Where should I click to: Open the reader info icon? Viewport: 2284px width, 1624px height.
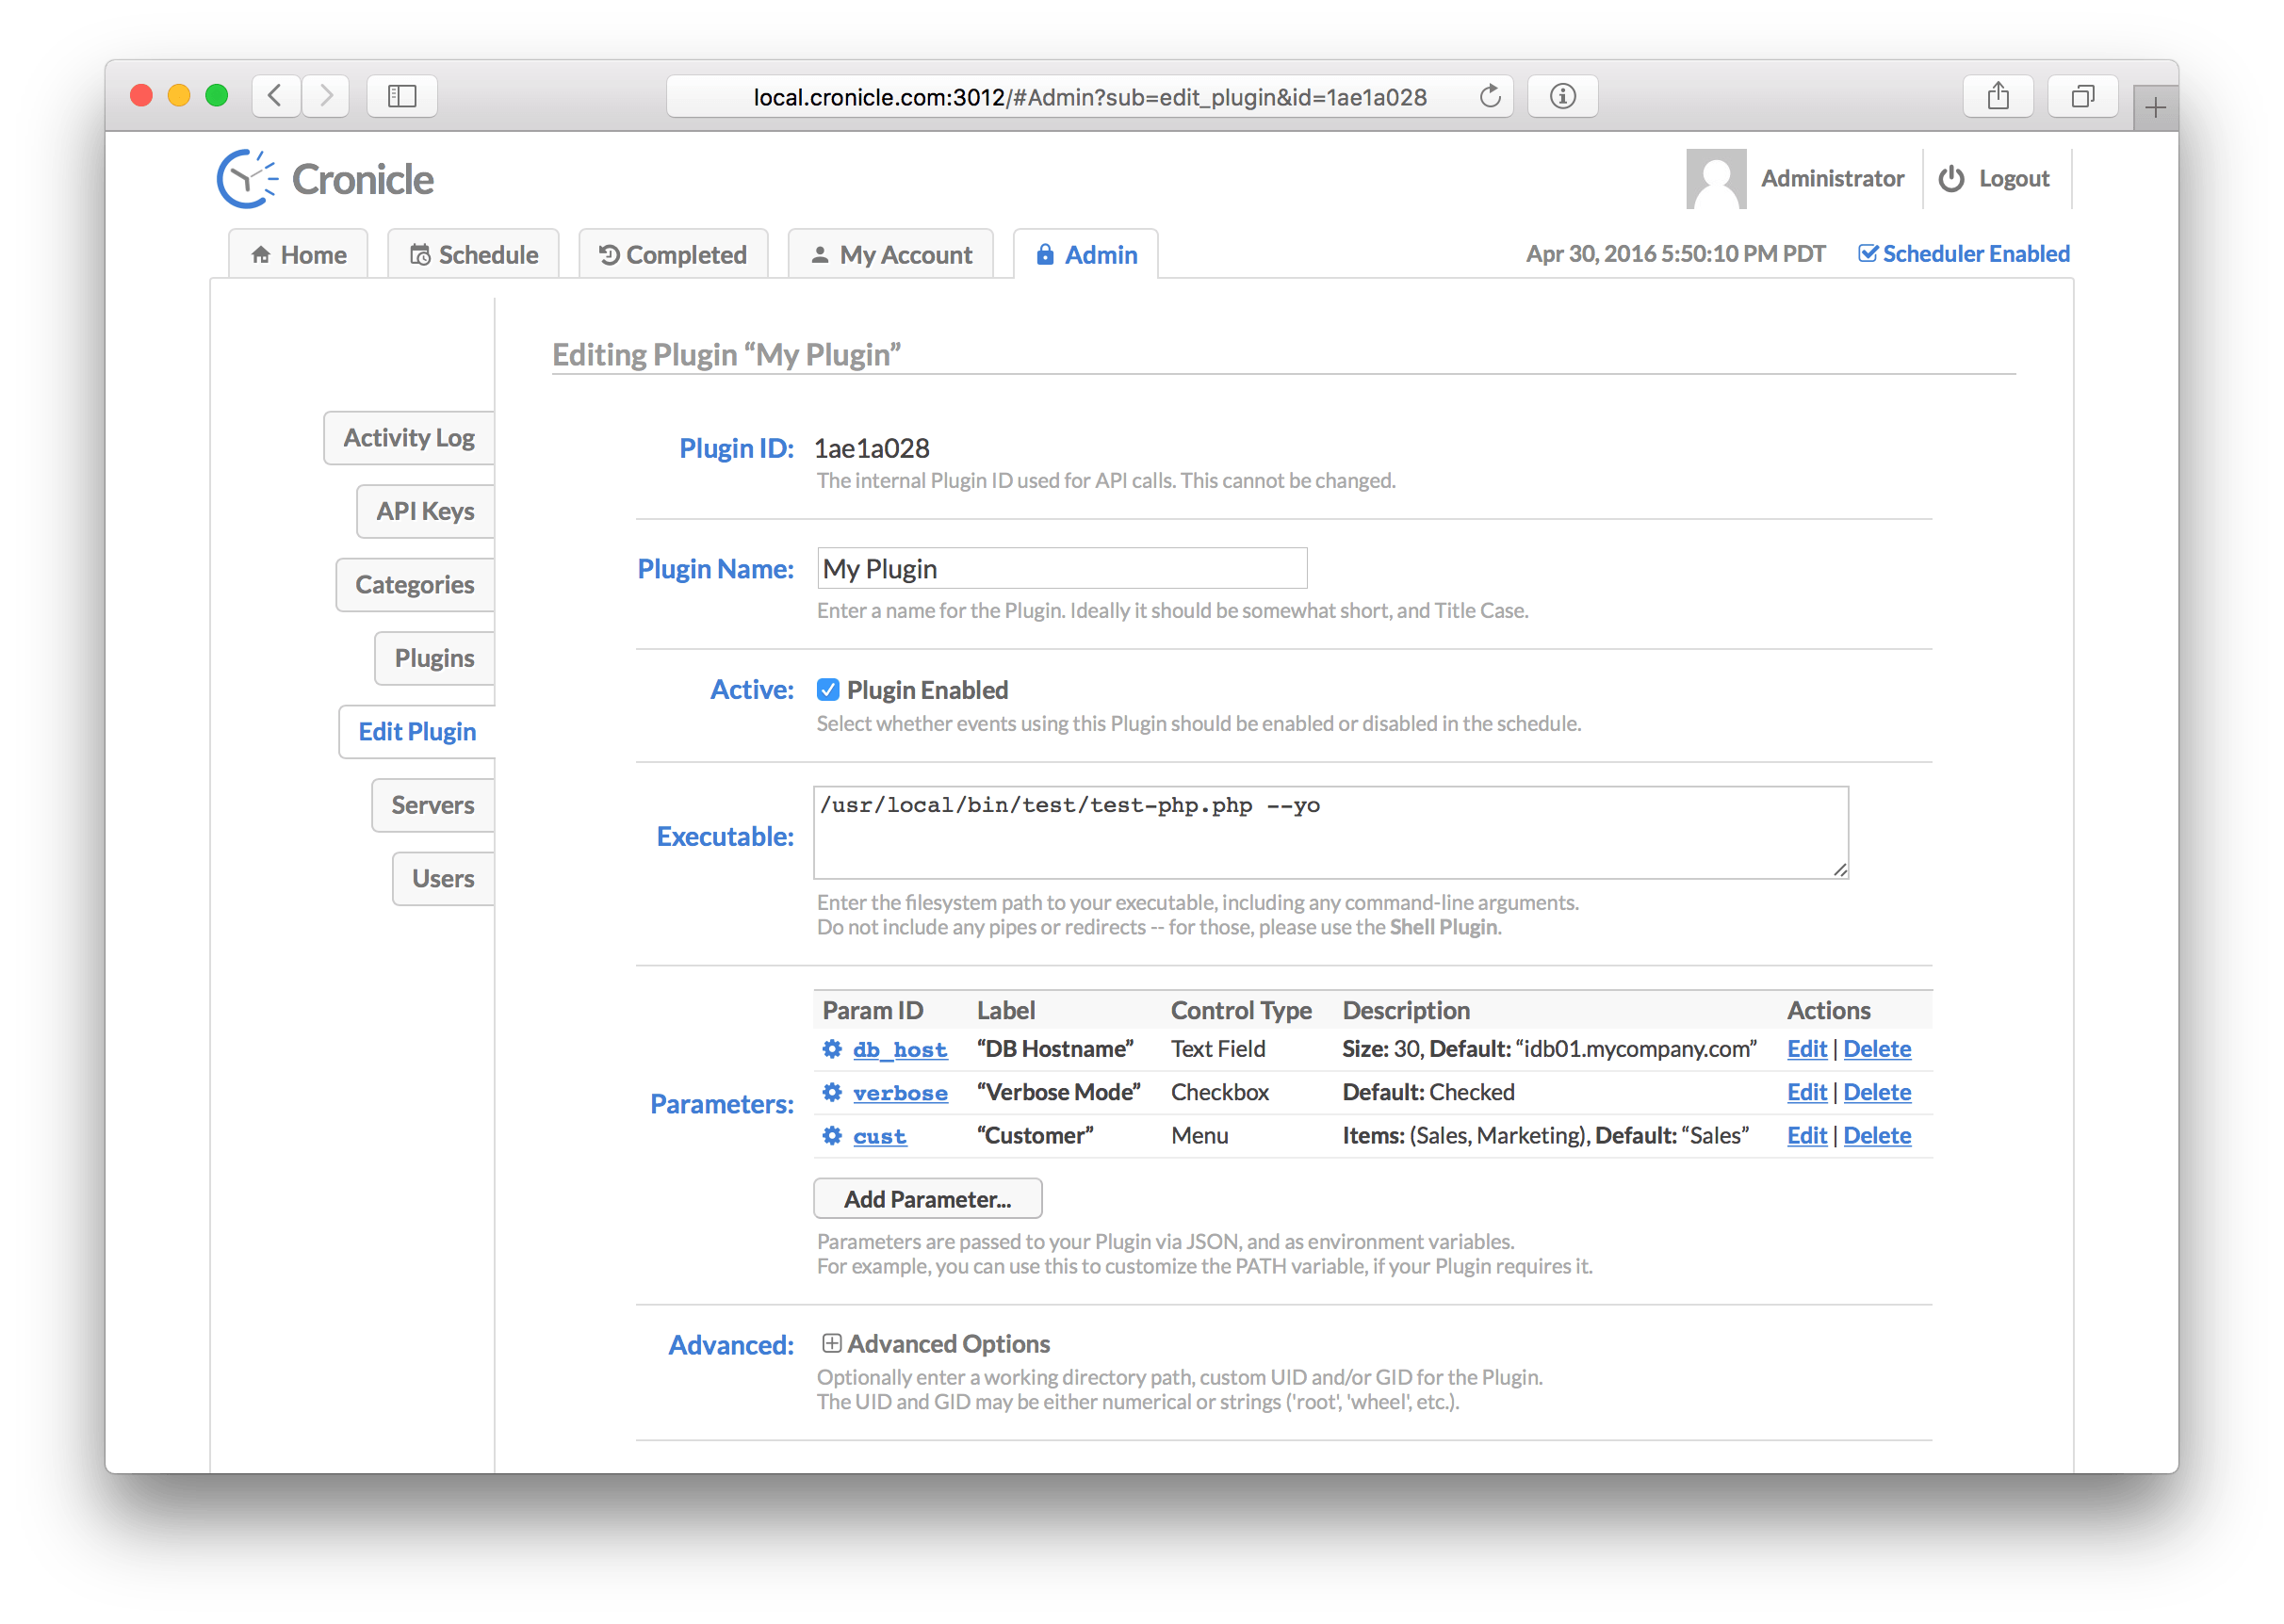pos(1563,96)
